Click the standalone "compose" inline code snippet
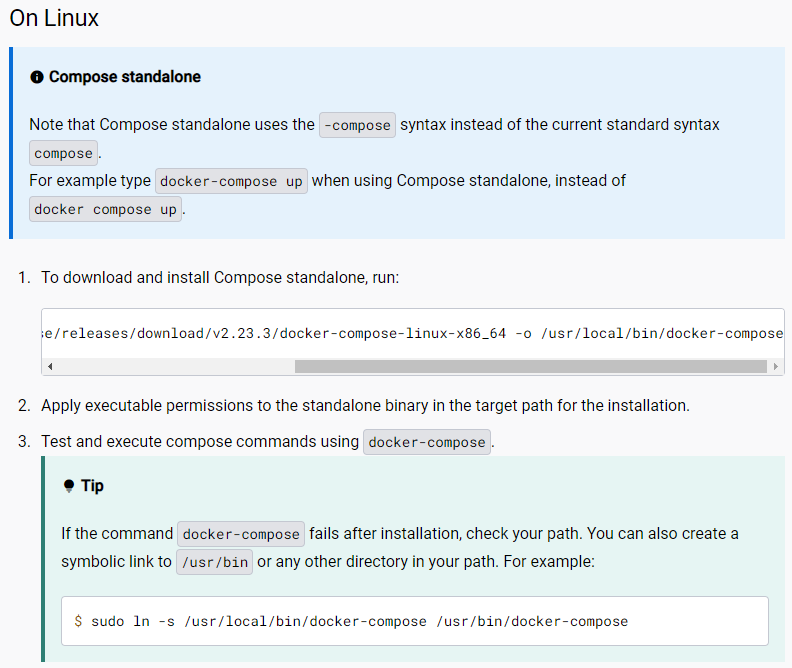Viewport: 792px width, 668px height. 64,153
